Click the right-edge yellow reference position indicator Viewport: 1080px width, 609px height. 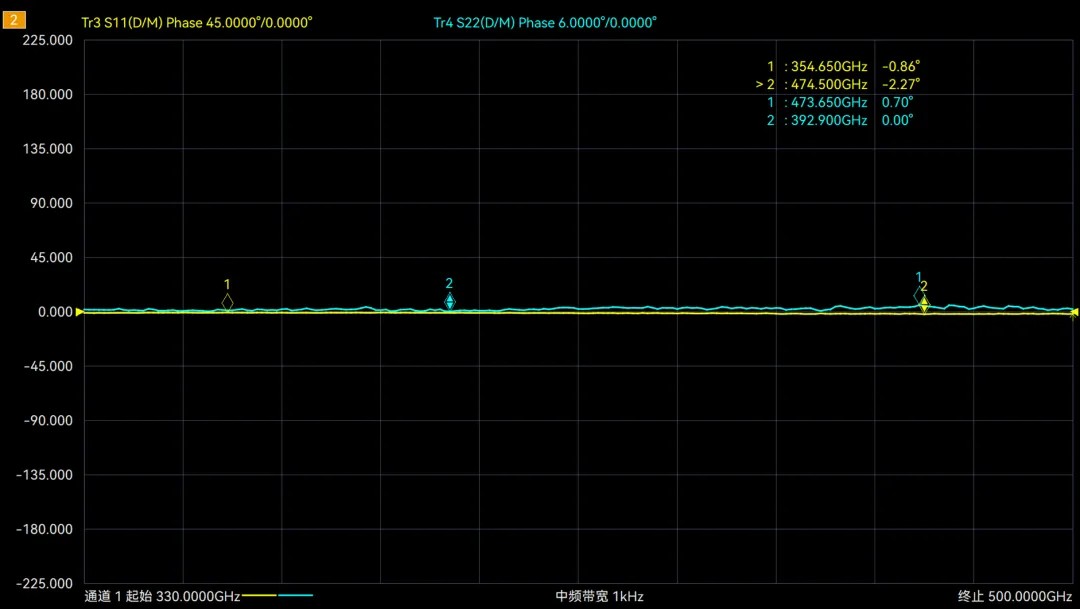click(x=1074, y=313)
